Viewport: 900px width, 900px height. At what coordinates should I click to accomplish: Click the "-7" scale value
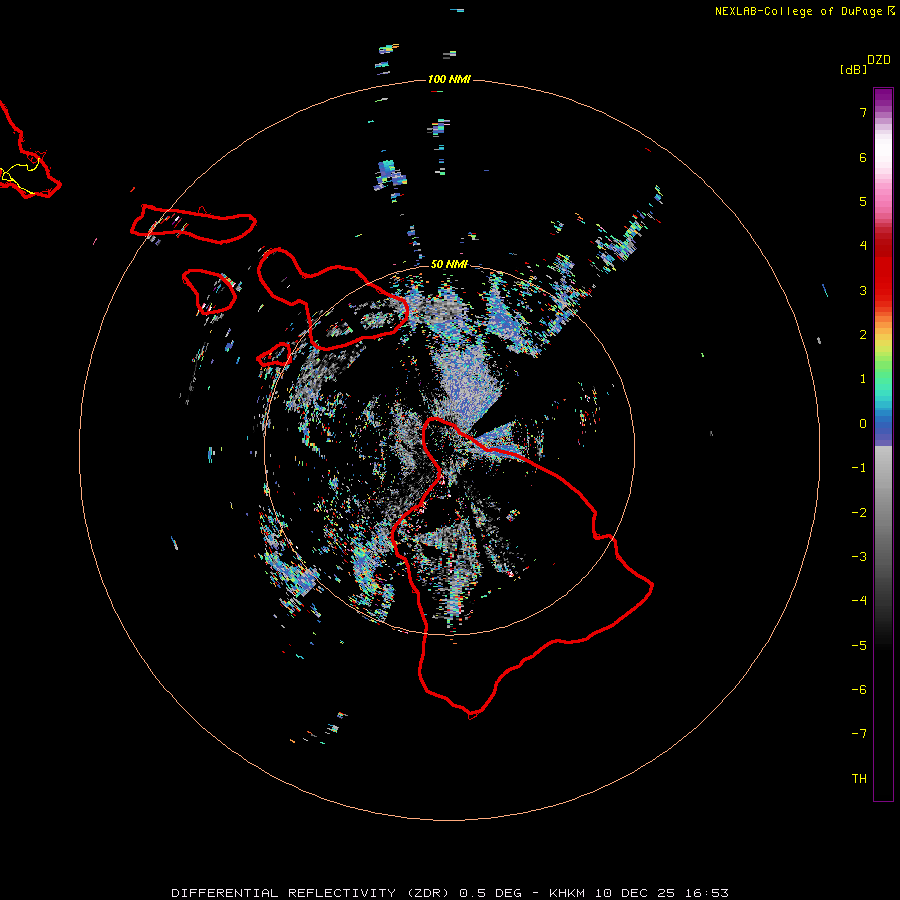tap(859, 734)
